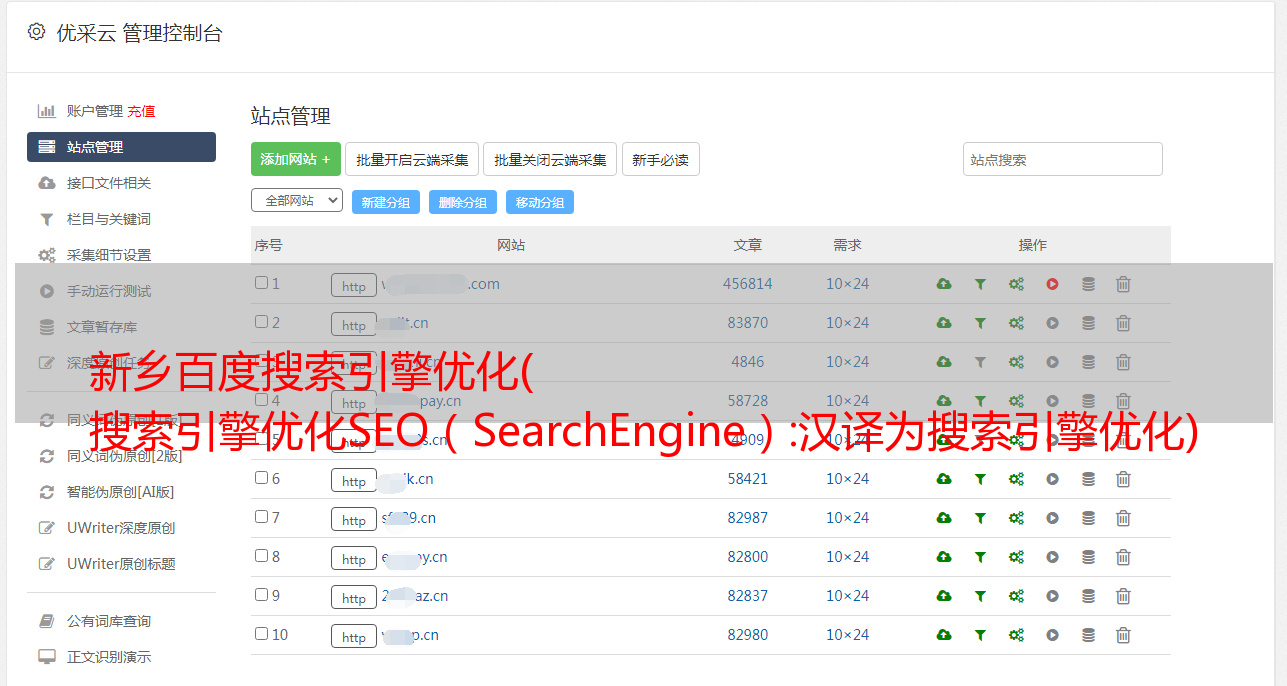This screenshot has height=686, width=1287.
Task: Go to UWriter深度原创 sidebar item
Action: (x=120, y=528)
